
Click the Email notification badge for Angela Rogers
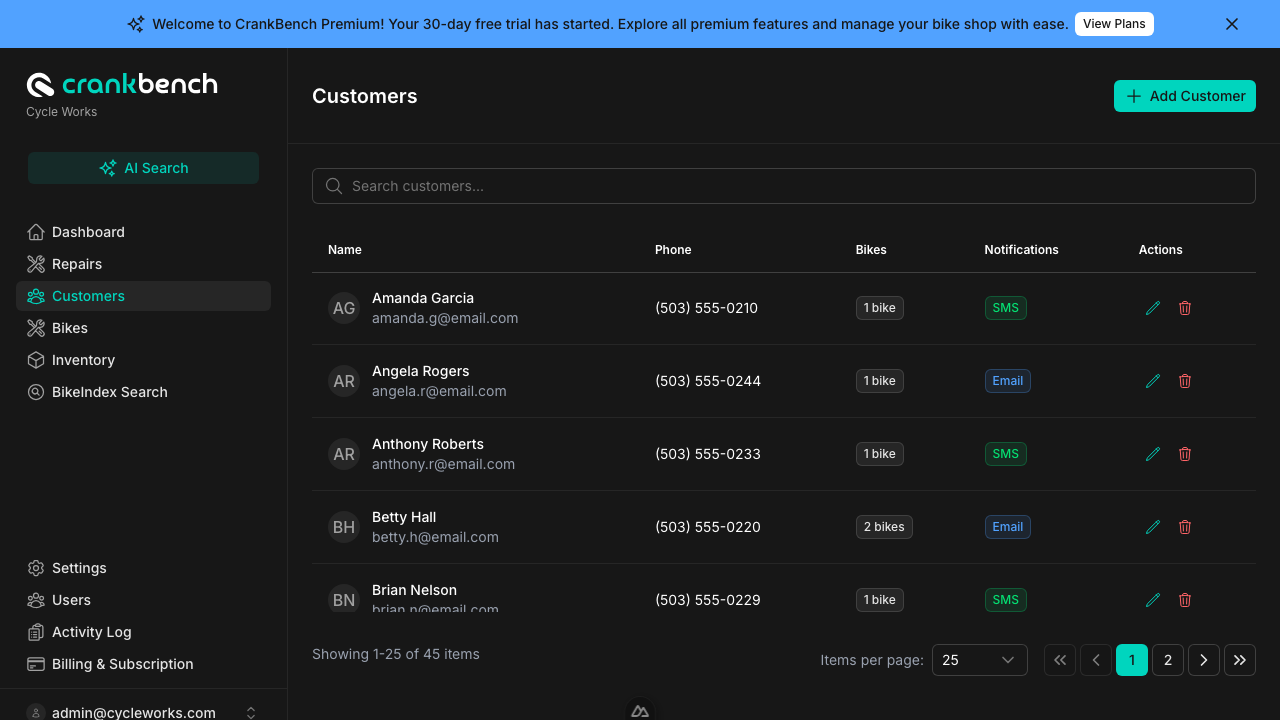point(1007,381)
